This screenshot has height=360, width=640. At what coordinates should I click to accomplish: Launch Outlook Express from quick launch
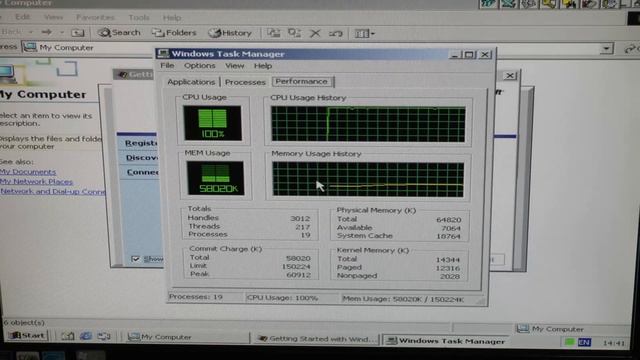(104, 336)
